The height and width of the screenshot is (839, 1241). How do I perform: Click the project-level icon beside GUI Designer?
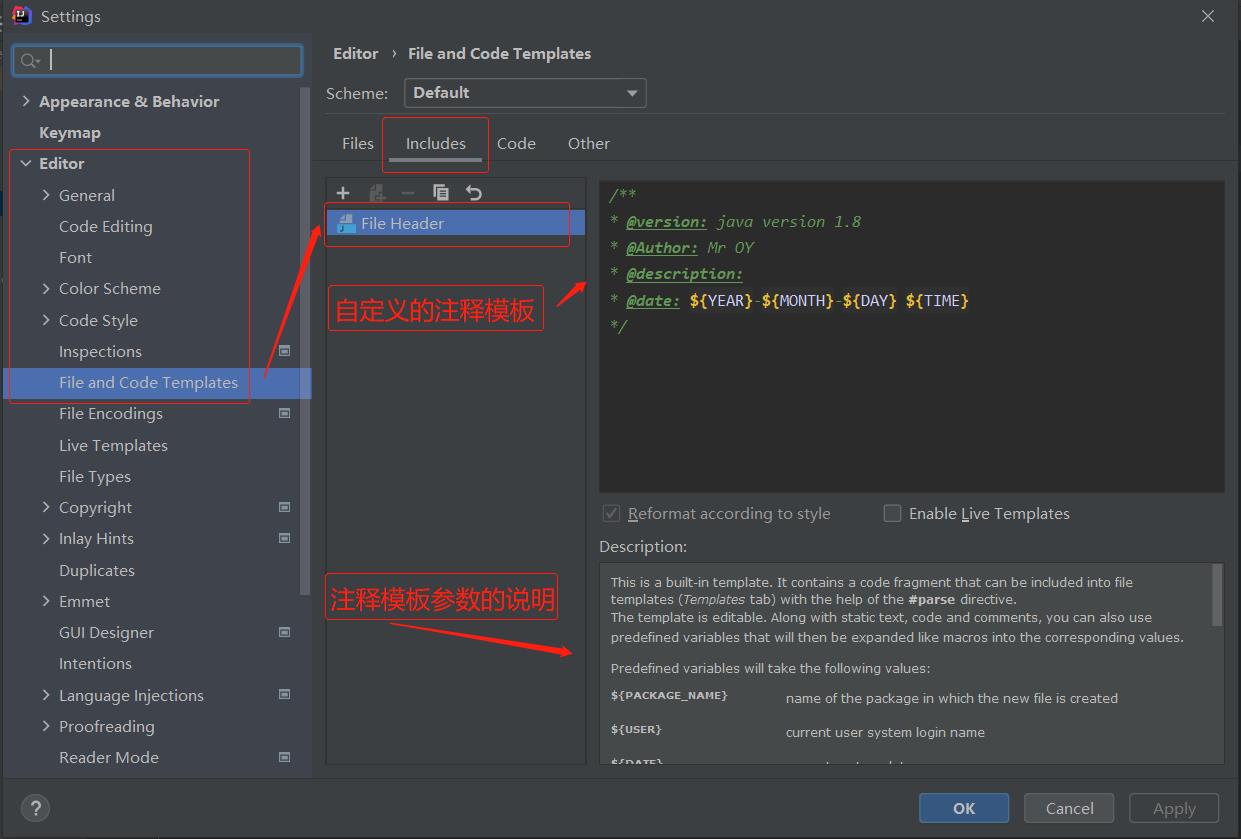[284, 632]
